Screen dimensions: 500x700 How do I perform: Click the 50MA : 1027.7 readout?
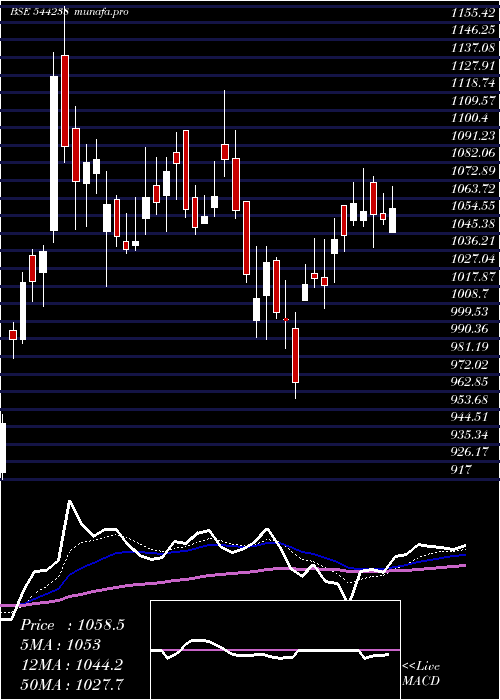72,684
